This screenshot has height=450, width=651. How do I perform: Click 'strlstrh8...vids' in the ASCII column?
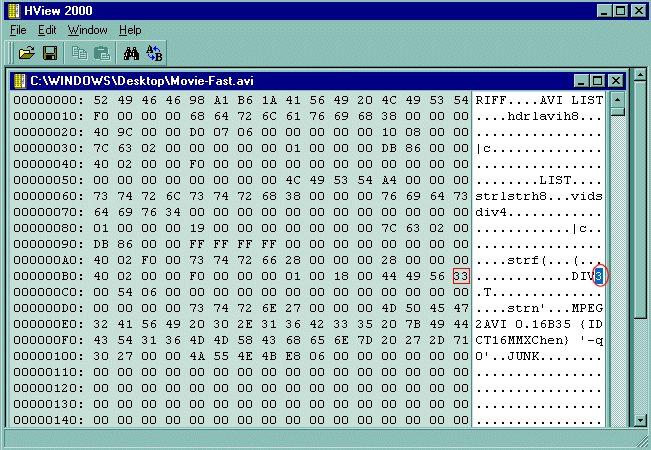tap(539, 196)
